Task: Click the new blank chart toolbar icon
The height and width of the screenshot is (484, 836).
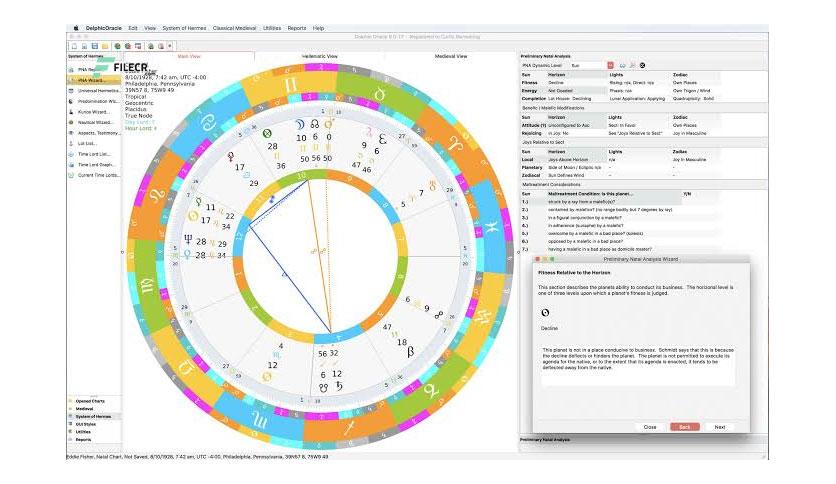Action: pyautogui.click(x=74, y=46)
